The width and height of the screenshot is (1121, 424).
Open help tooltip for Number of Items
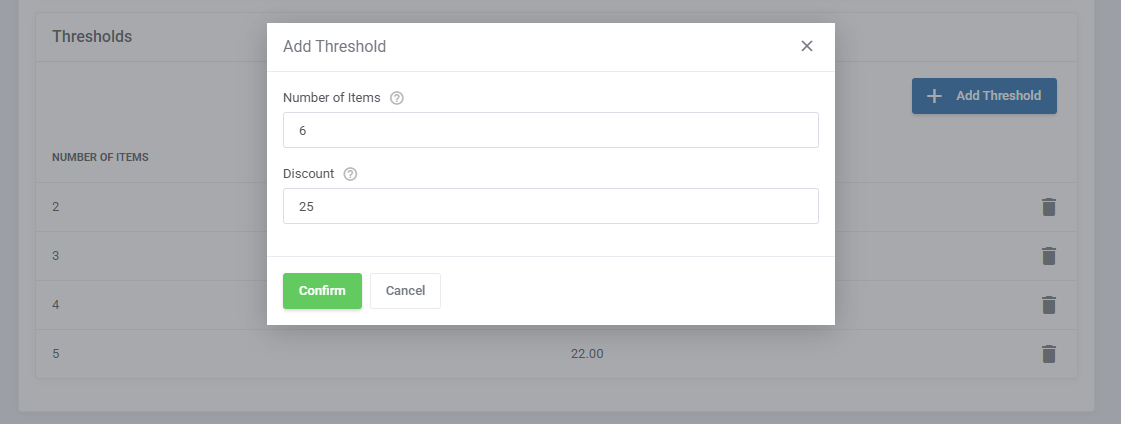pos(397,98)
